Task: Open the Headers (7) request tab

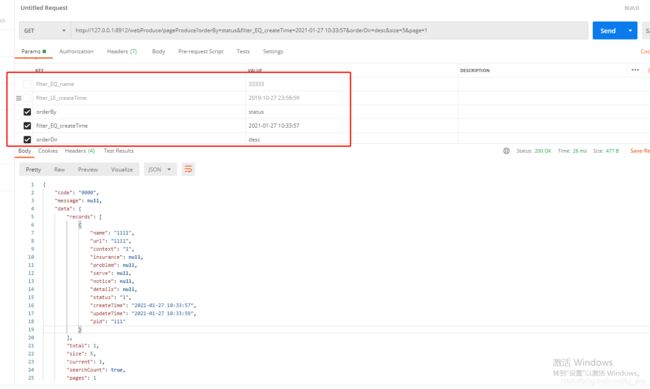Action: tap(122, 51)
